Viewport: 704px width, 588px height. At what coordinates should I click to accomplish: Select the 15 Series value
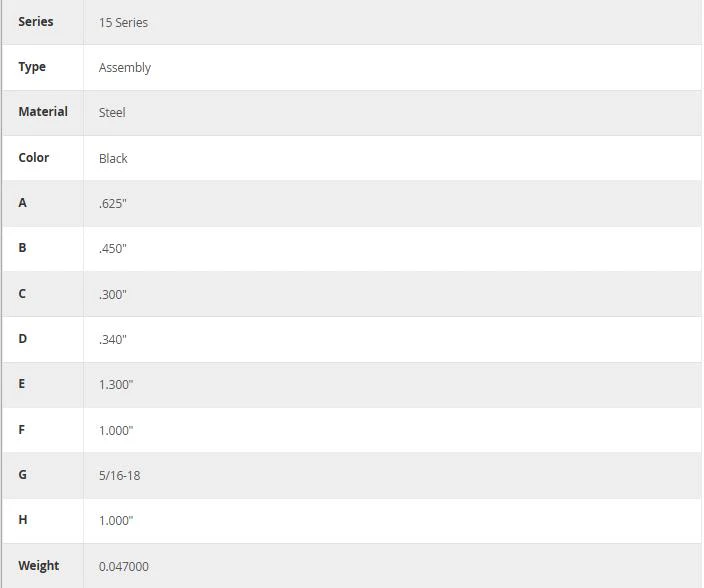tap(123, 22)
